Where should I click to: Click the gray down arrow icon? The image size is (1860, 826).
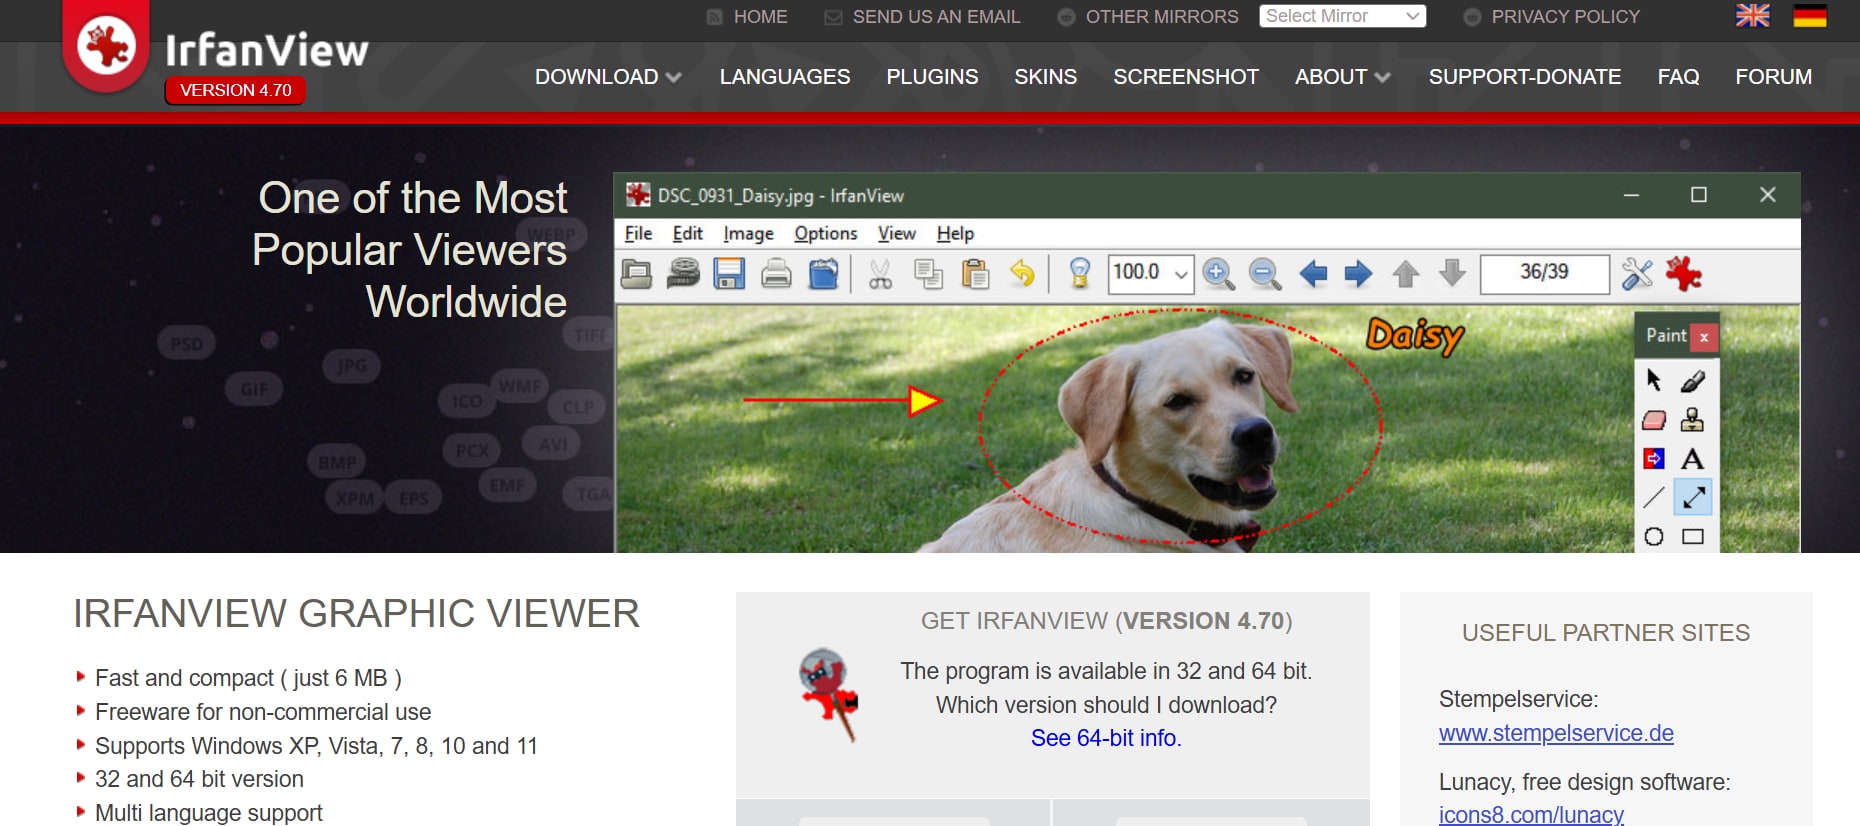point(1452,273)
